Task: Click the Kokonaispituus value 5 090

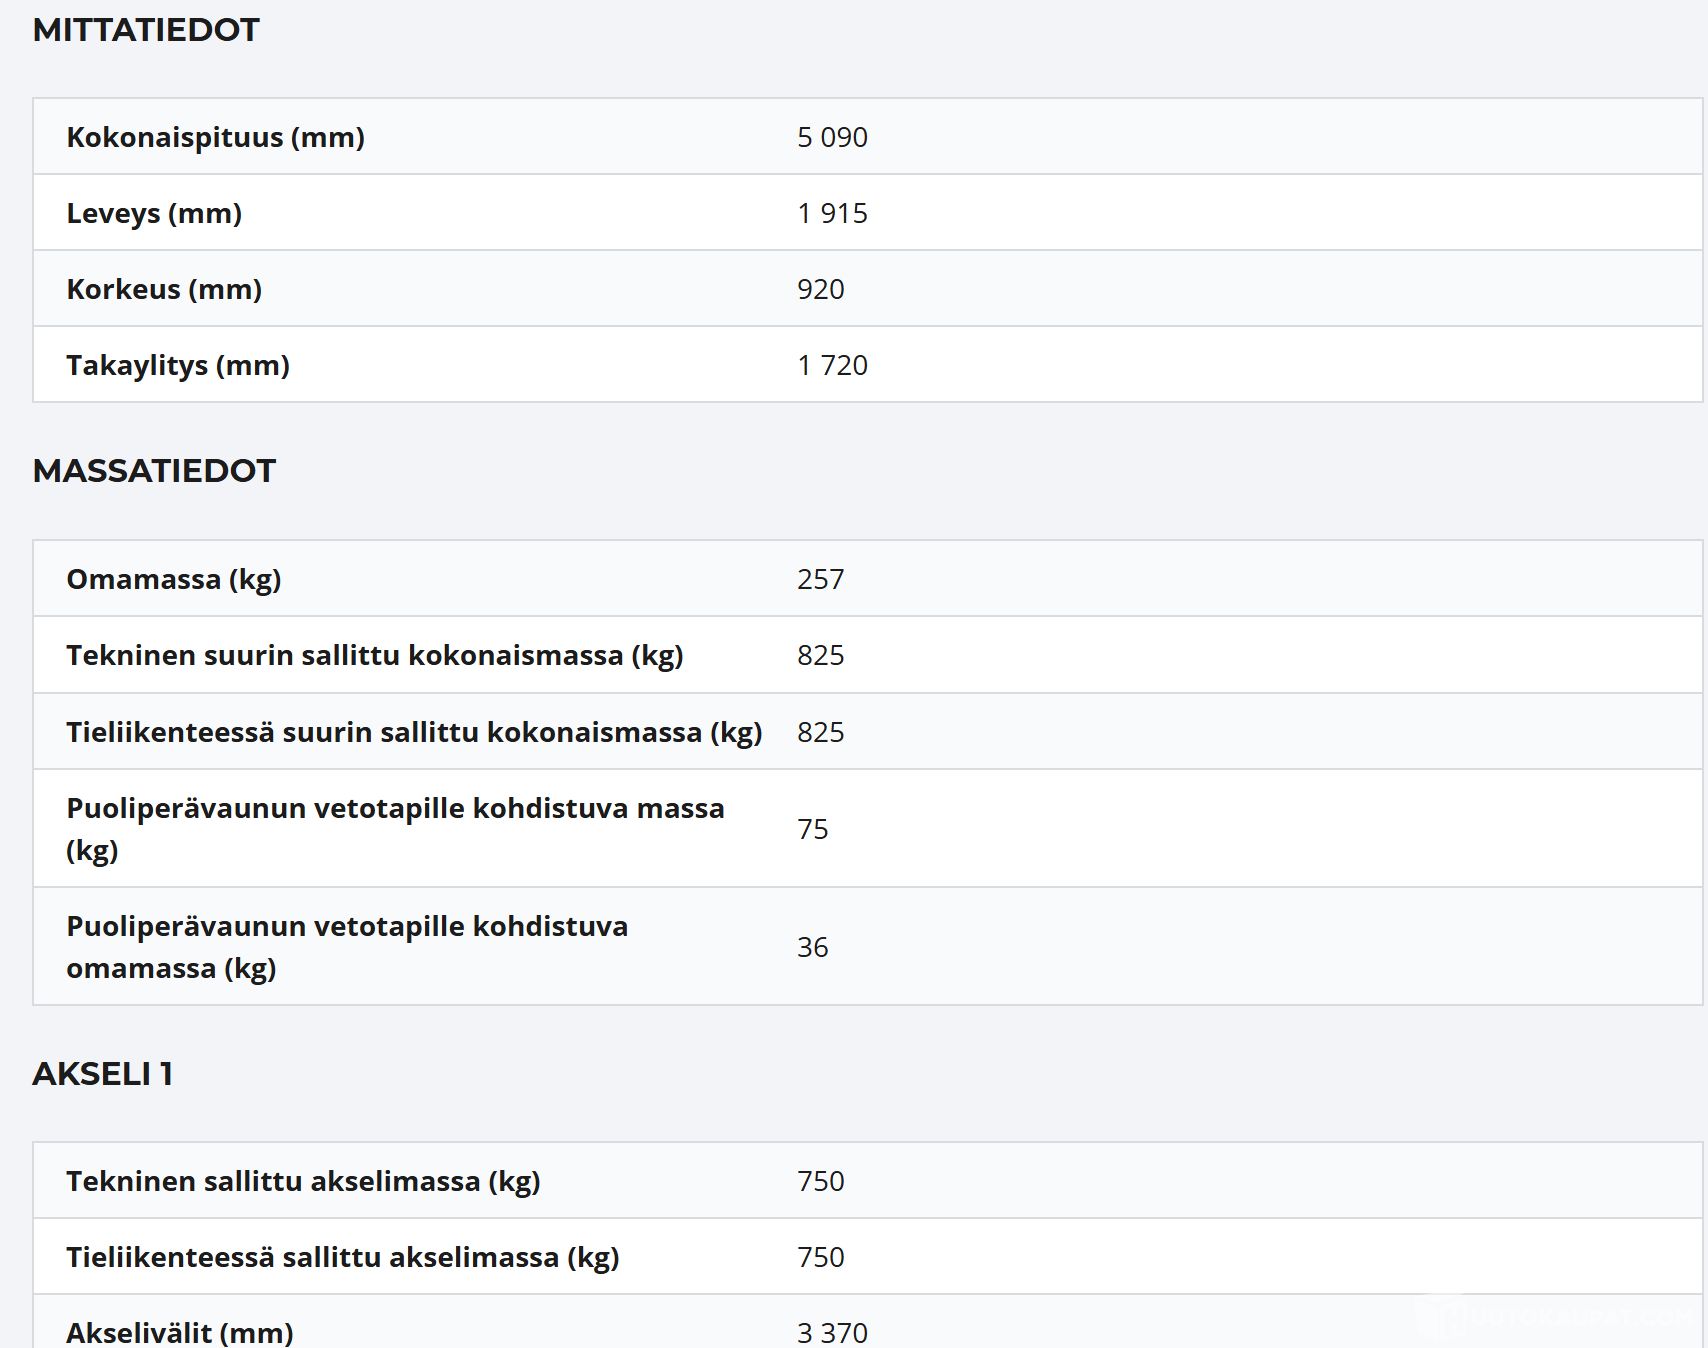Action: [x=832, y=137]
